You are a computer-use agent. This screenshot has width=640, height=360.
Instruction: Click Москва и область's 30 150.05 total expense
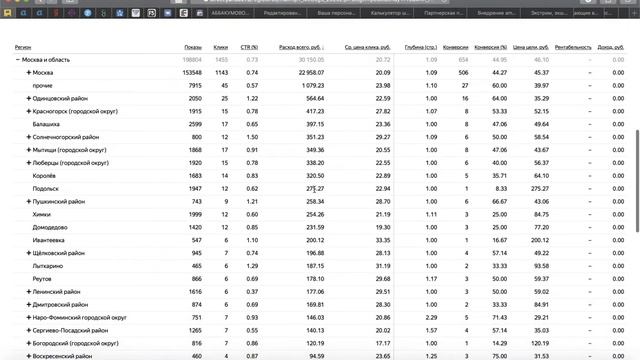click(x=311, y=60)
